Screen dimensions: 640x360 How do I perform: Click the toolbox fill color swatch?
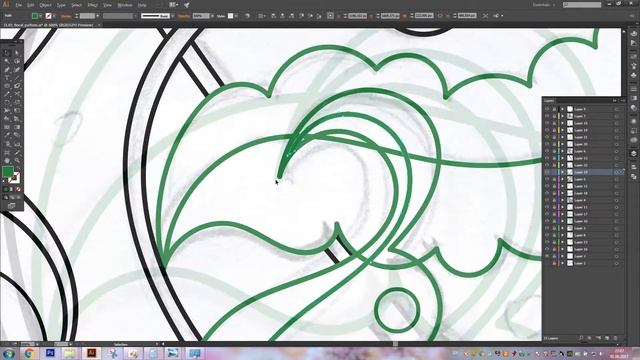(x=8, y=171)
